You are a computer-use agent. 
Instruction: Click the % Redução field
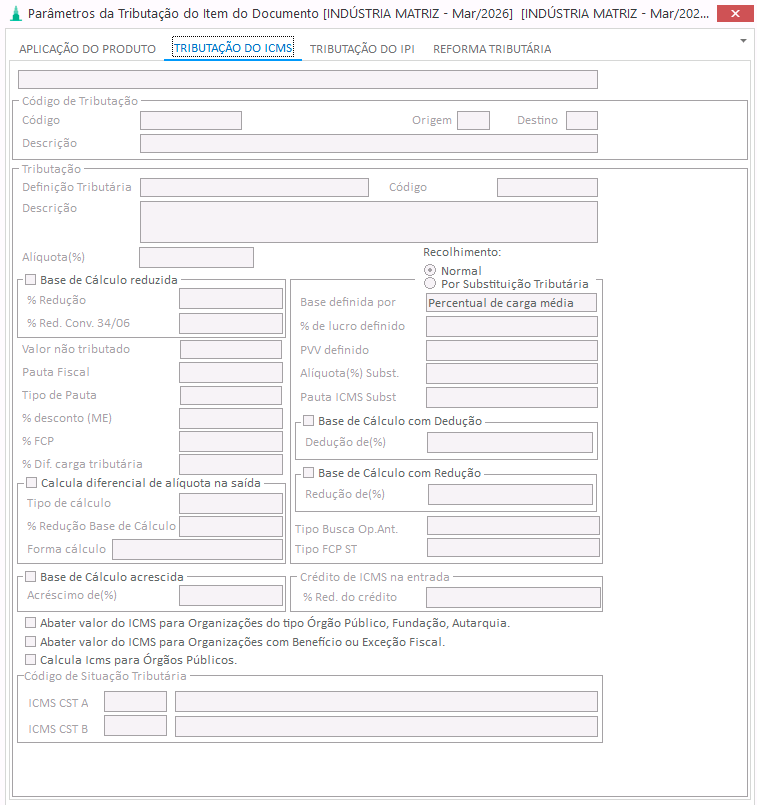click(x=231, y=299)
